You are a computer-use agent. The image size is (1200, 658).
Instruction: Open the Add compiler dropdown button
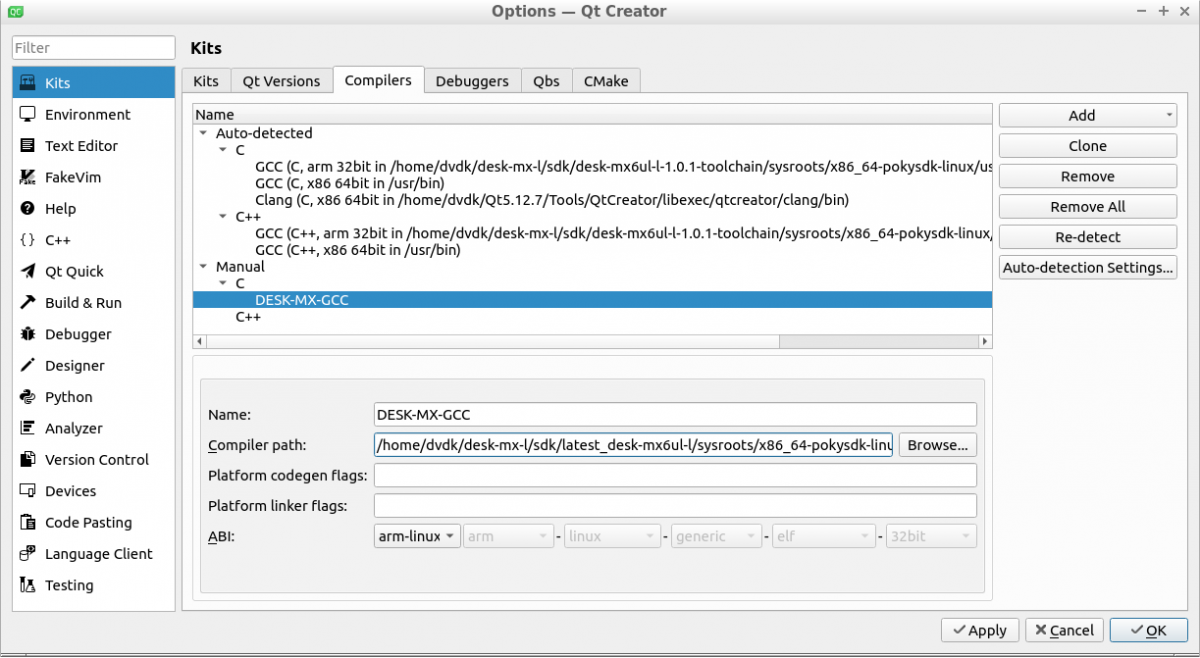[x=1087, y=116]
